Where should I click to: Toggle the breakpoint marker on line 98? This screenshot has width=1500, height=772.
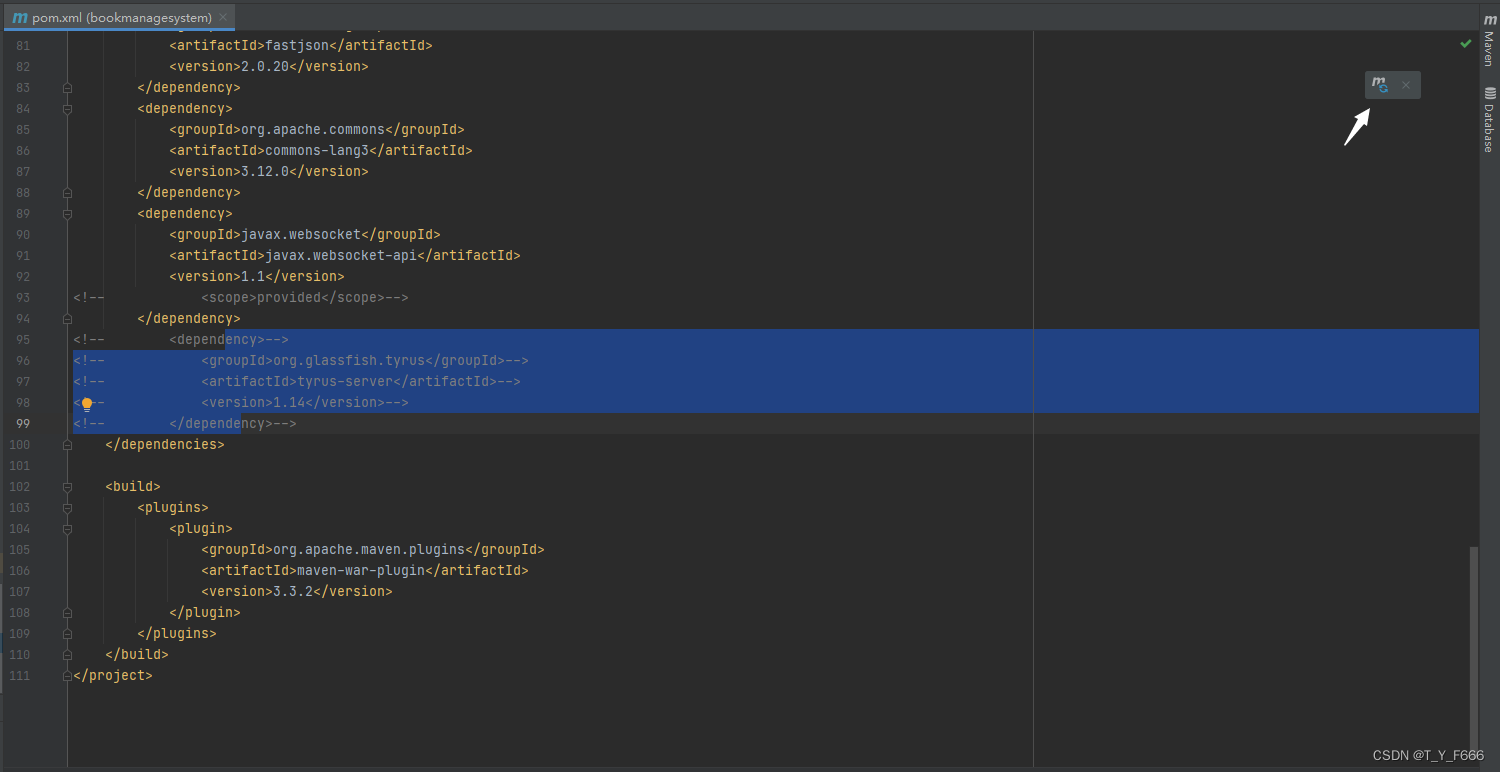click(x=87, y=402)
